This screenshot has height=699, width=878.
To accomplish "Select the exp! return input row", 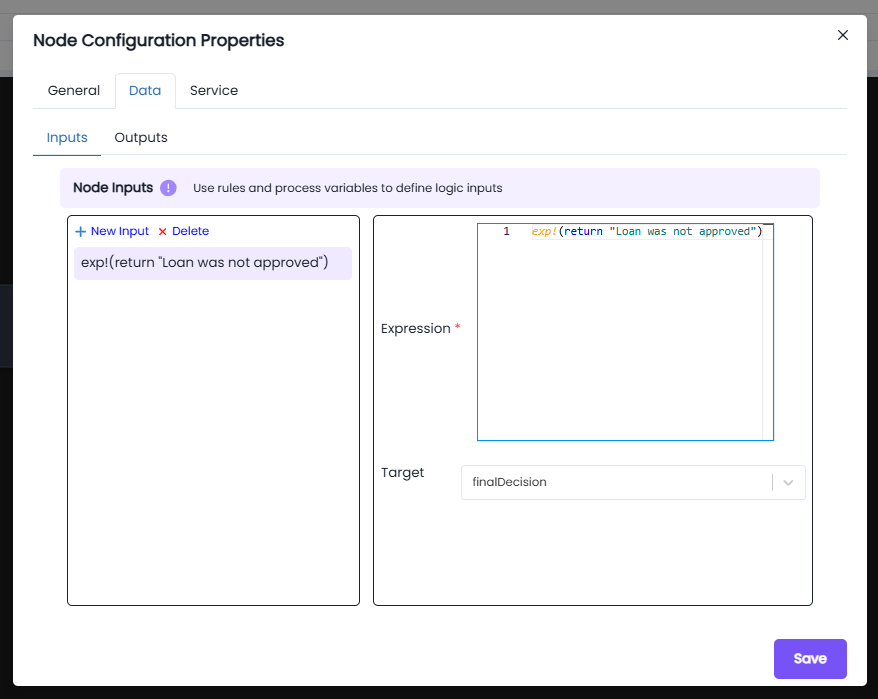I will tap(213, 263).
